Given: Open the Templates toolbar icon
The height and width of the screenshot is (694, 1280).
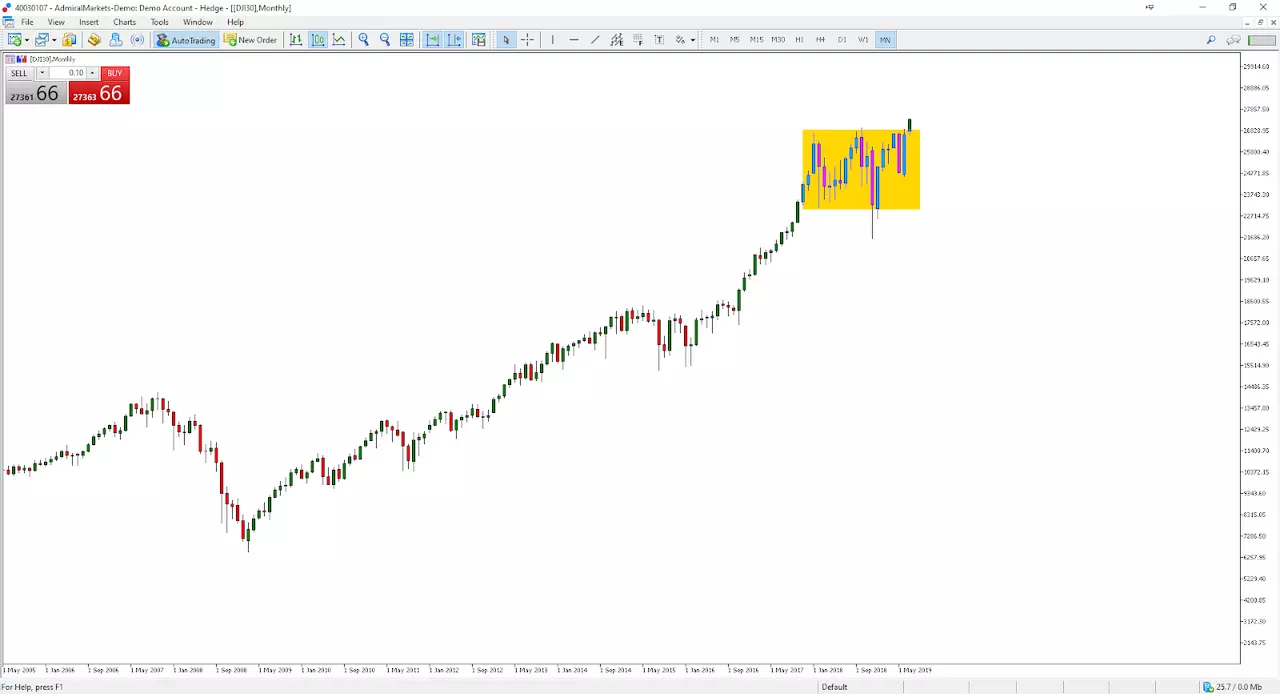Looking at the screenshot, I should 479,40.
